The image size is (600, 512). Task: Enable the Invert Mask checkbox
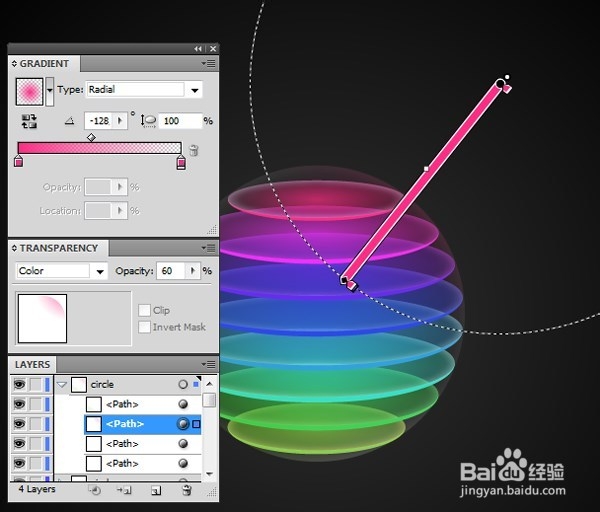[x=144, y=327]
